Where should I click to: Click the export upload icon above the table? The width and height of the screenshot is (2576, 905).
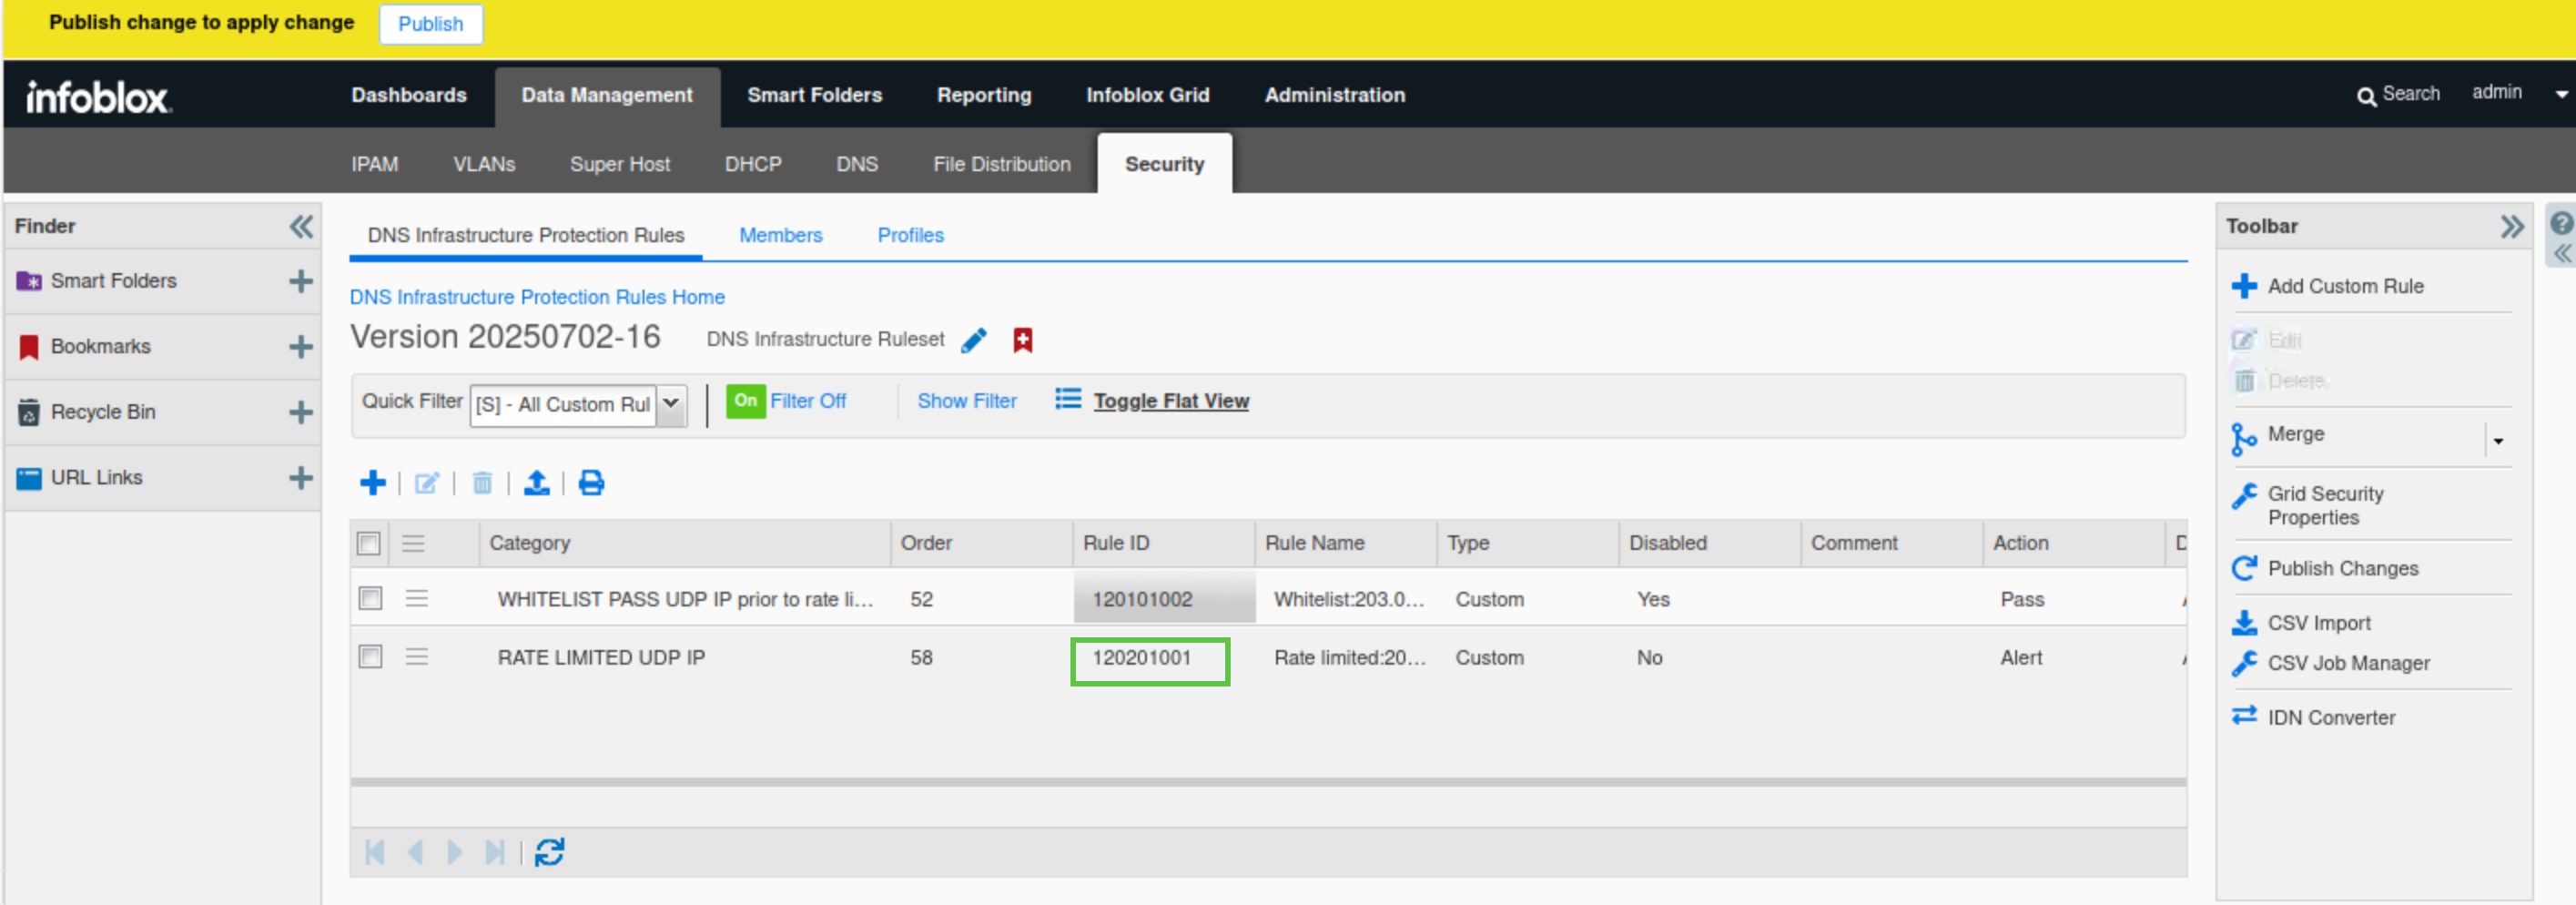(537, 483)
